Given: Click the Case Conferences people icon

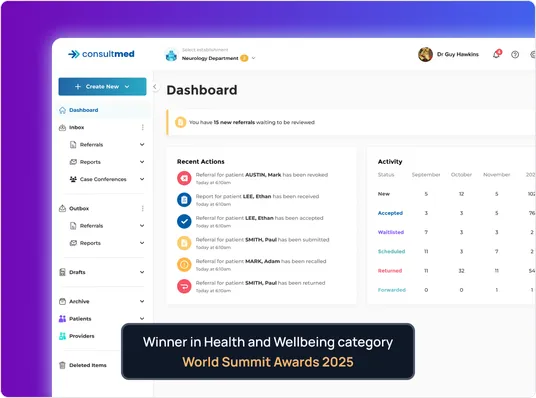Looking at the screenshot, I should click(73, 179).
